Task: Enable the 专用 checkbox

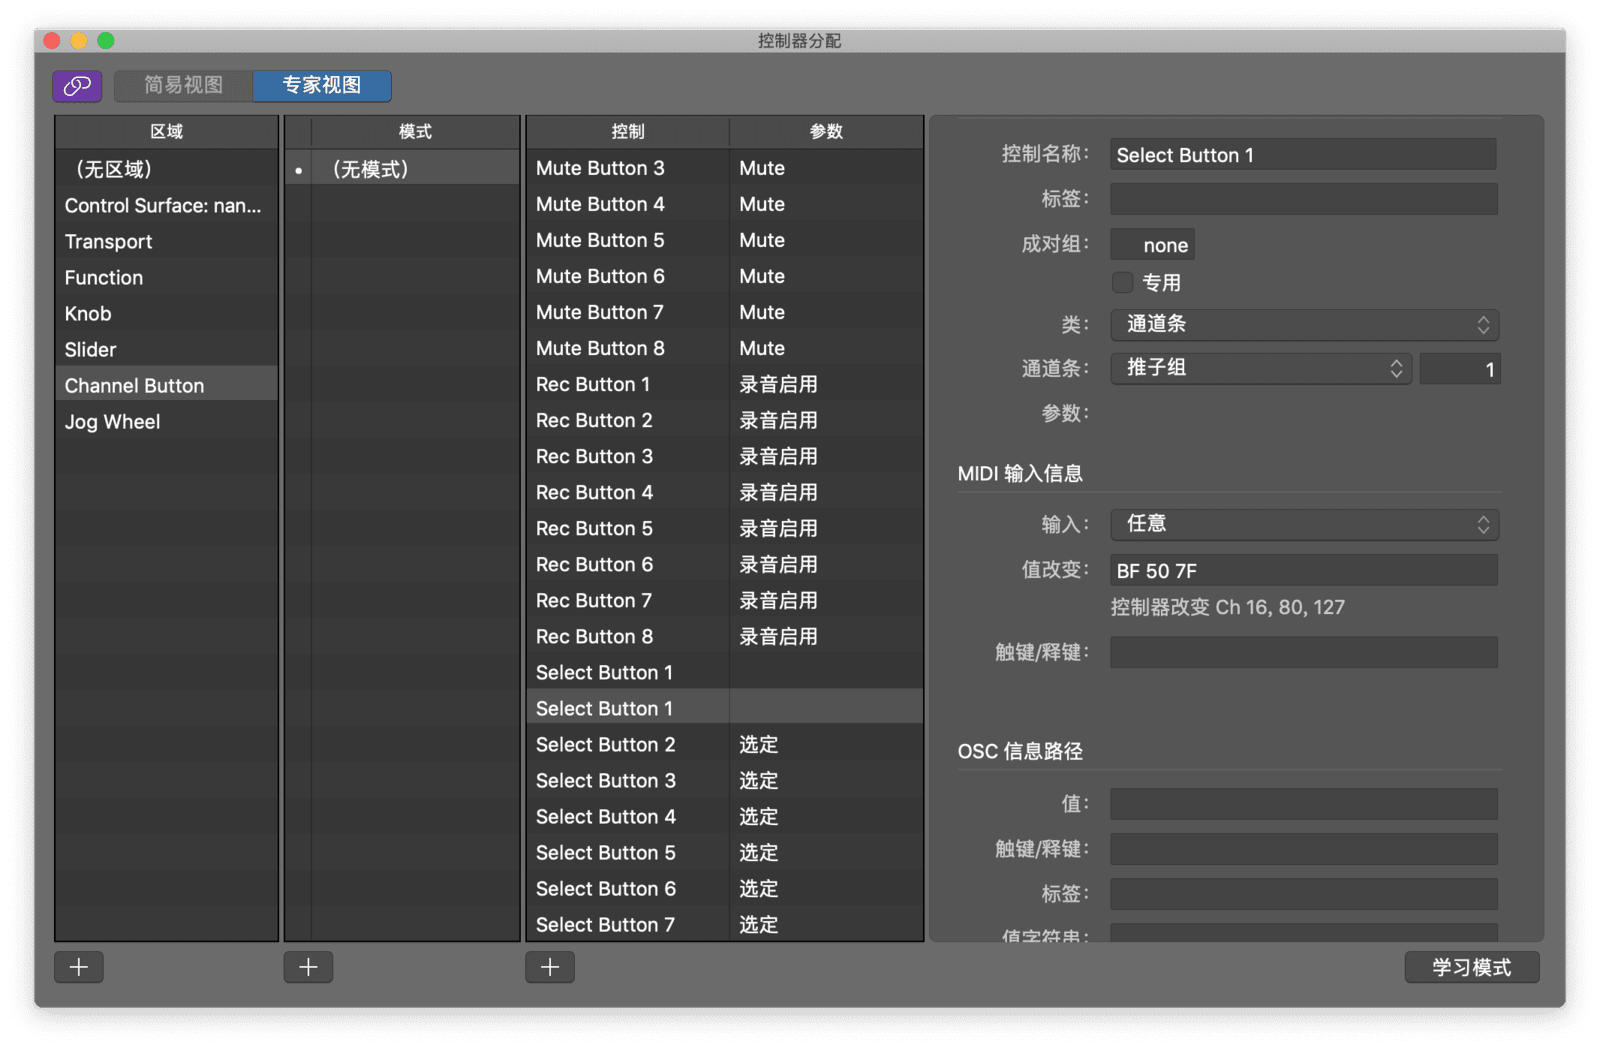Action: pos(1123,283)
